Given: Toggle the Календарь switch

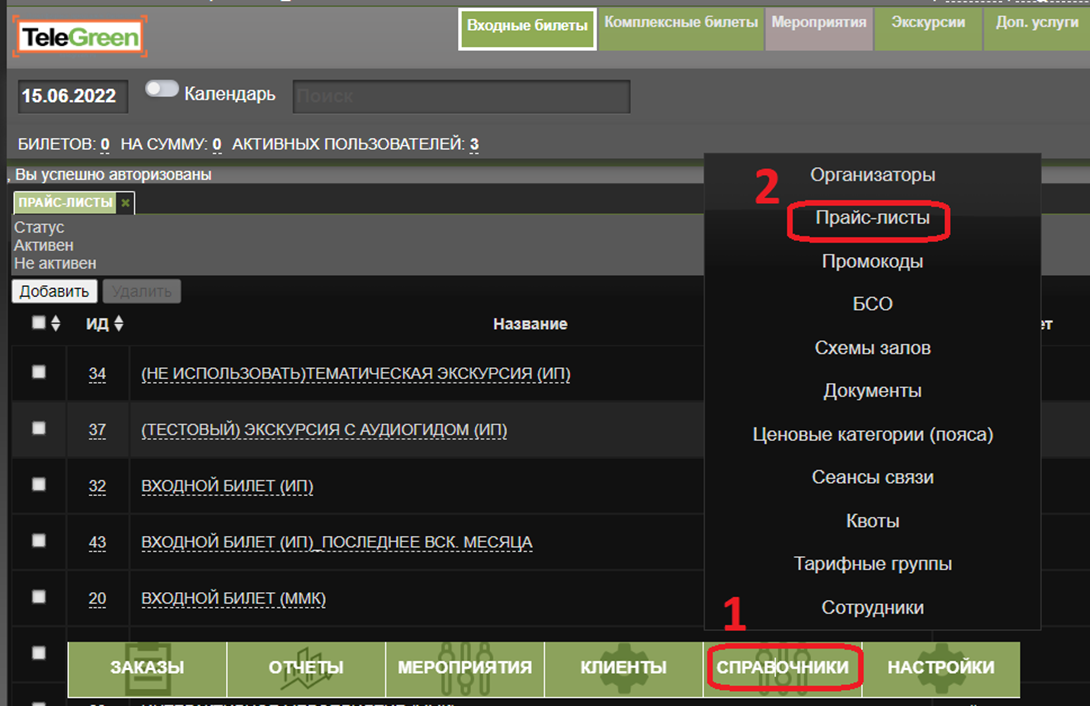Looking at the screenshot, I should 161,90.
